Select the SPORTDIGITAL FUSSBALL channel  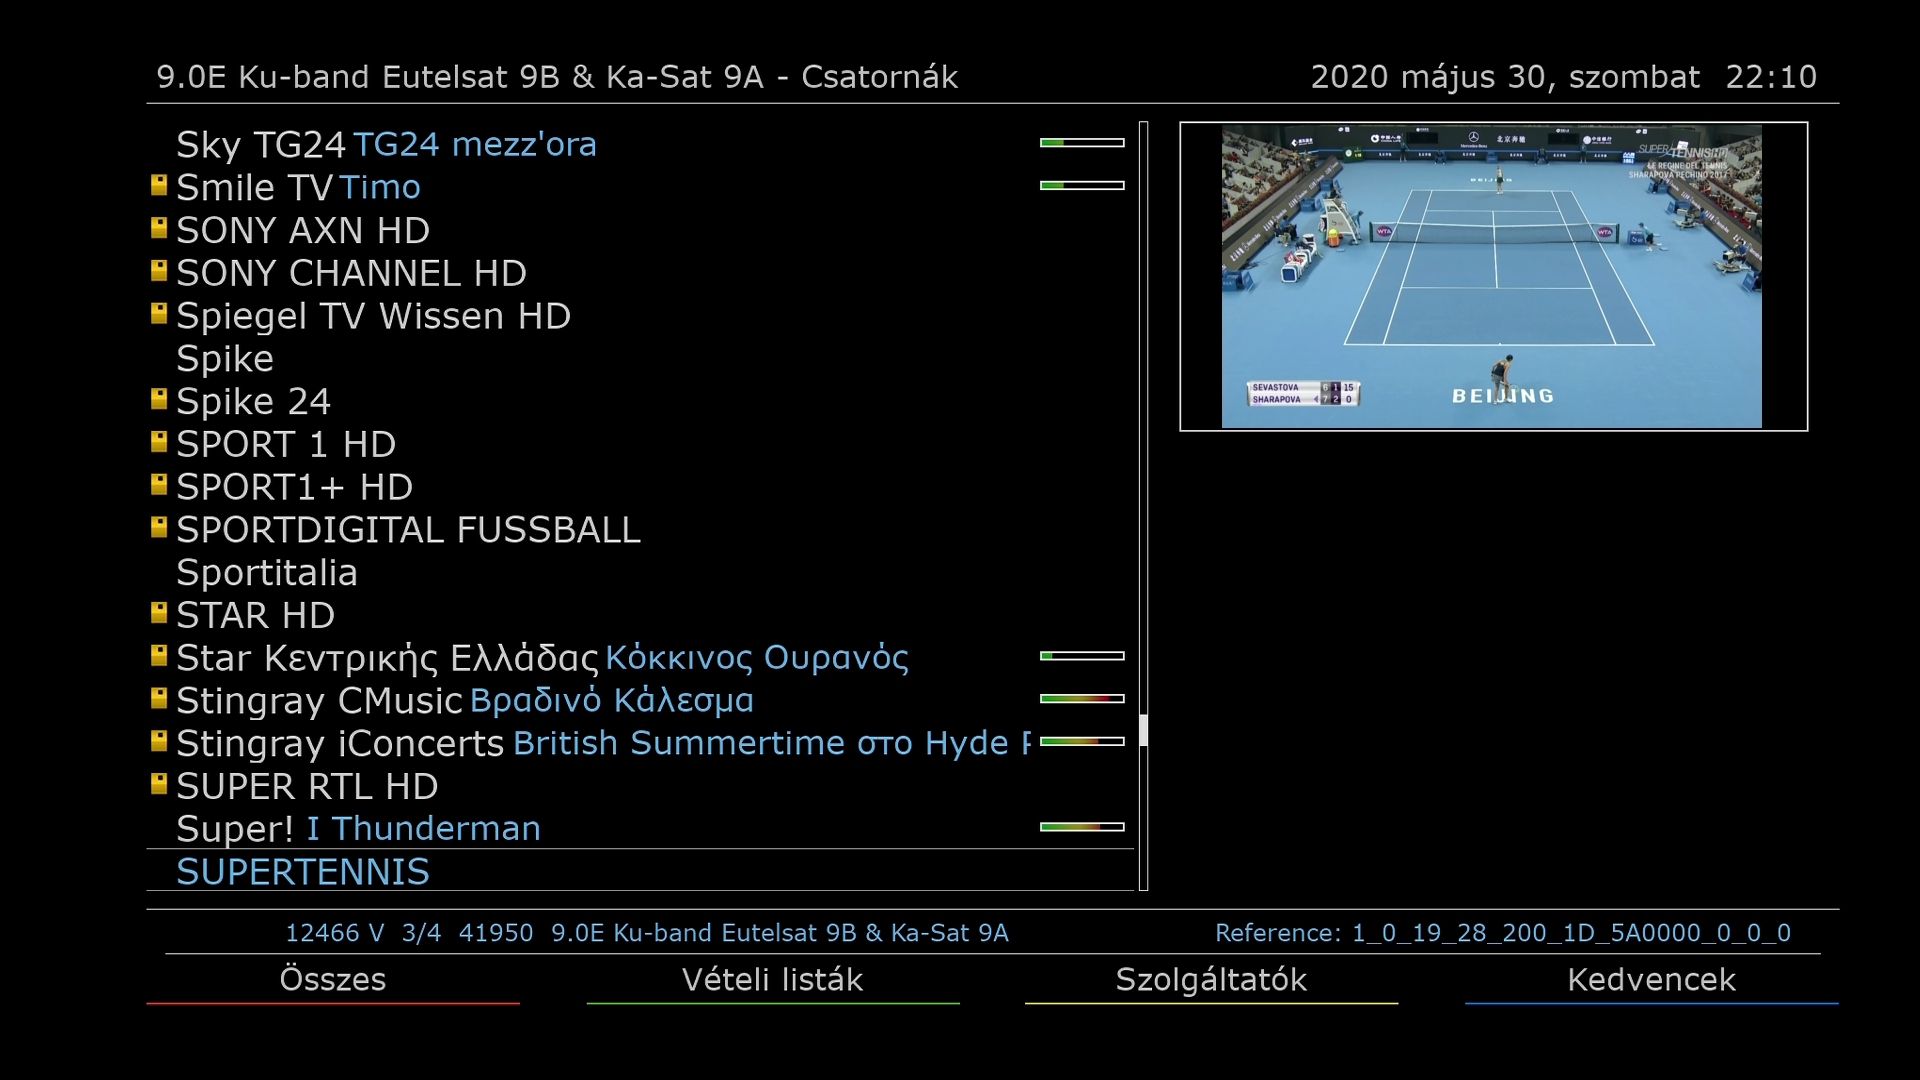pyautogui.click(x=640, y=530)
